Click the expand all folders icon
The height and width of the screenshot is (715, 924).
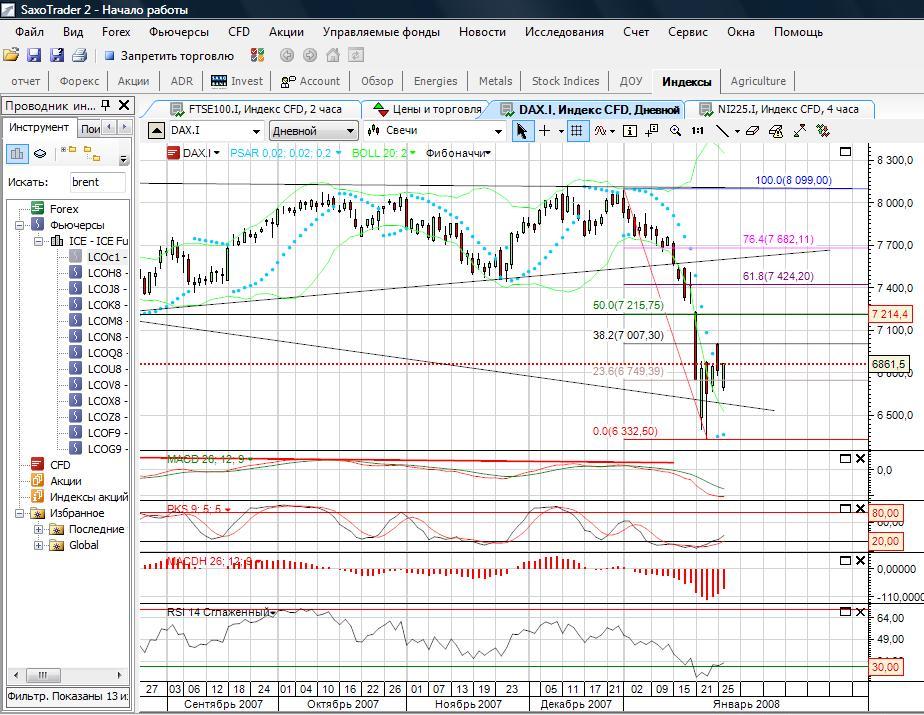pos(69,151)
